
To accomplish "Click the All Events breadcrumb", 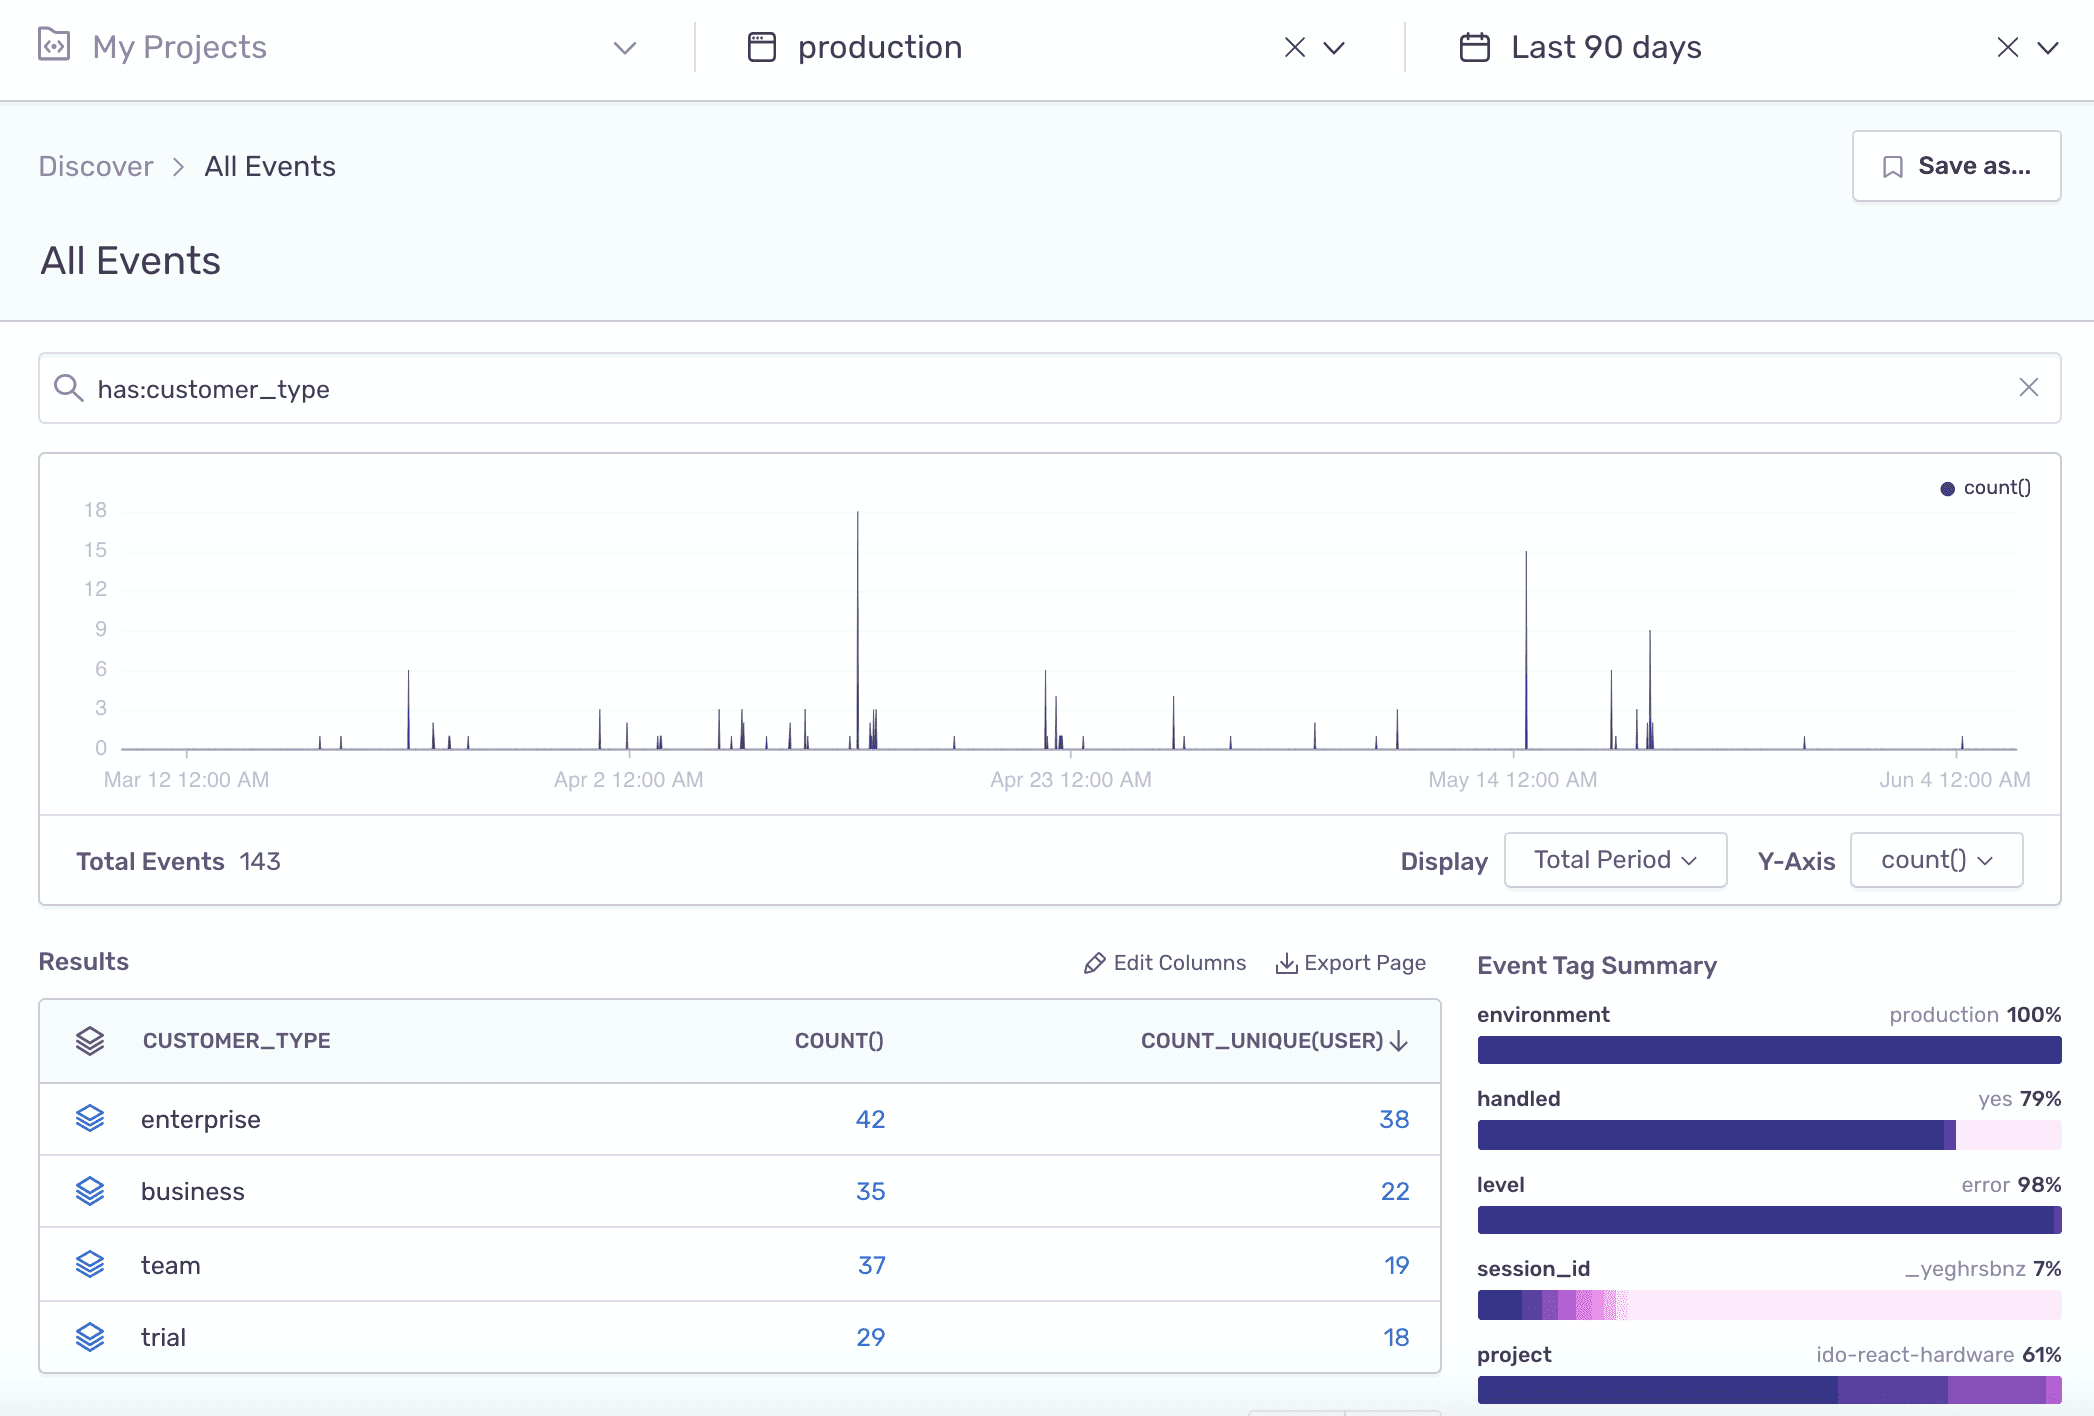I will (x=269, y=166).
